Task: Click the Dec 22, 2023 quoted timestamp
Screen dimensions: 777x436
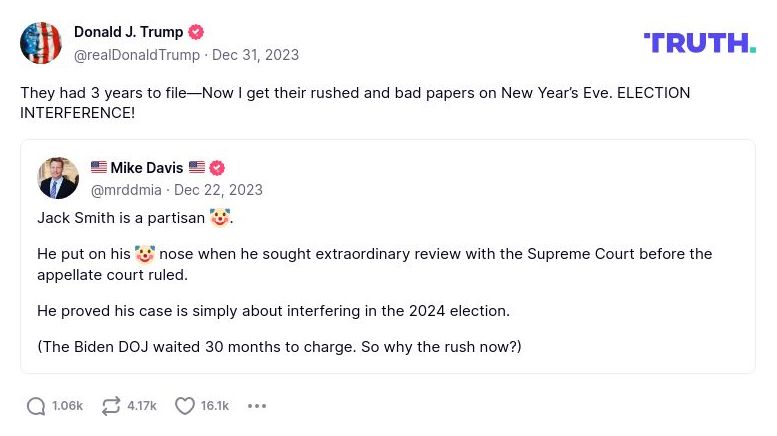Action: pos(218,190)
